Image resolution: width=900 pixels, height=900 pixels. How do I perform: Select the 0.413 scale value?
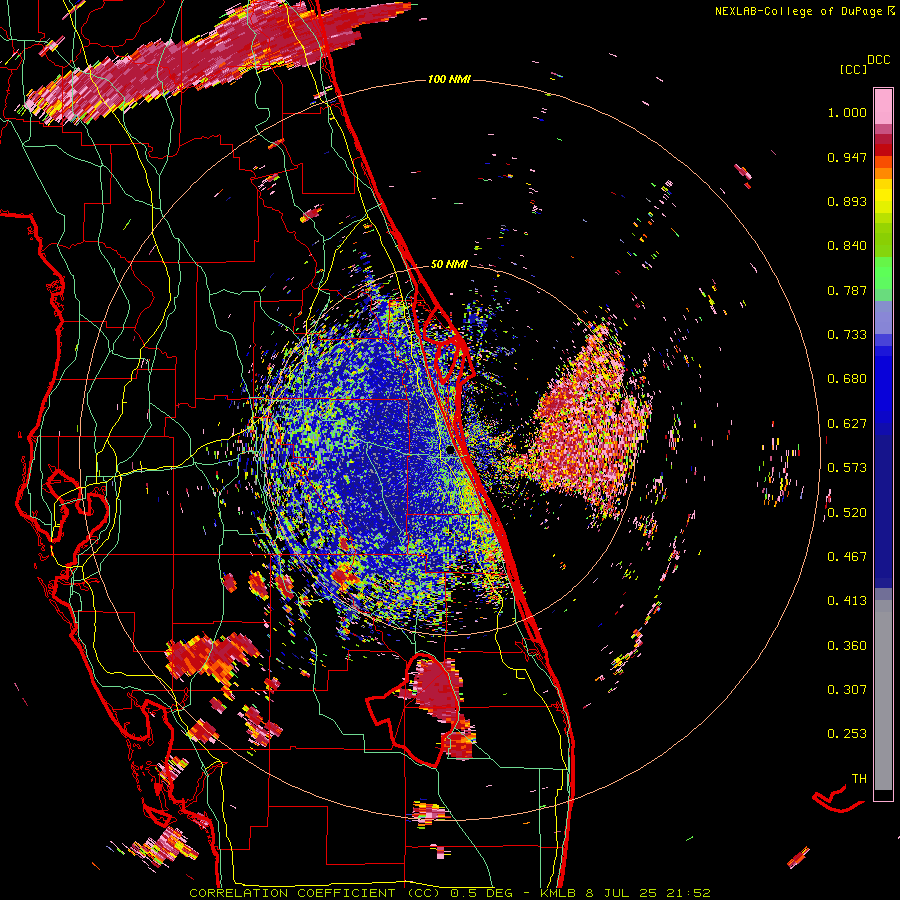pos(847,601)
